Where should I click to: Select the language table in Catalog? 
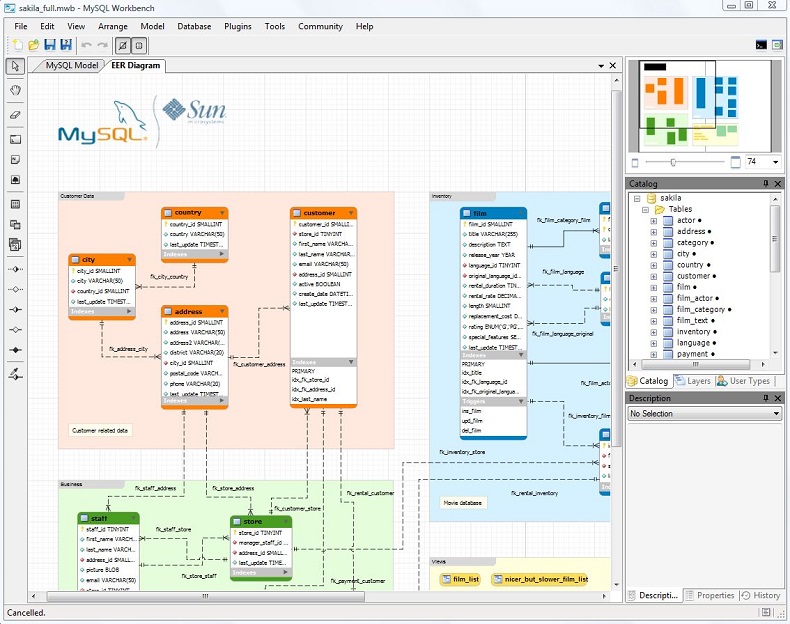693,343
